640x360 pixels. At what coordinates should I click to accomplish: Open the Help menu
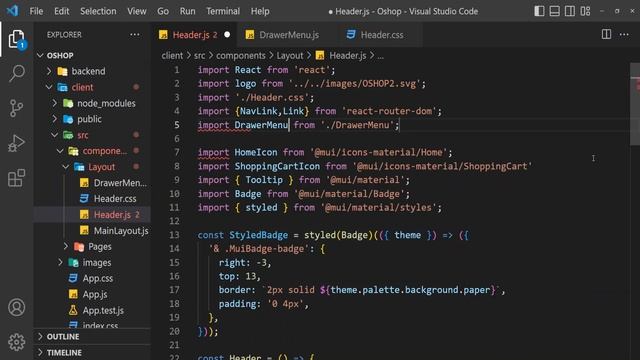(260, 11)
